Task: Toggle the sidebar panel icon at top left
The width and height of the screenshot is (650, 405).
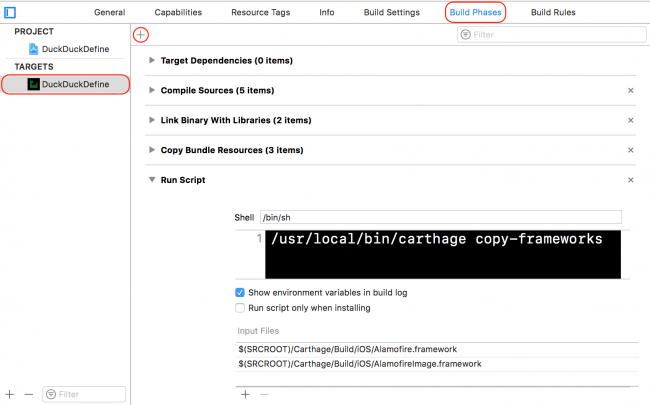Action: point(11,12)
